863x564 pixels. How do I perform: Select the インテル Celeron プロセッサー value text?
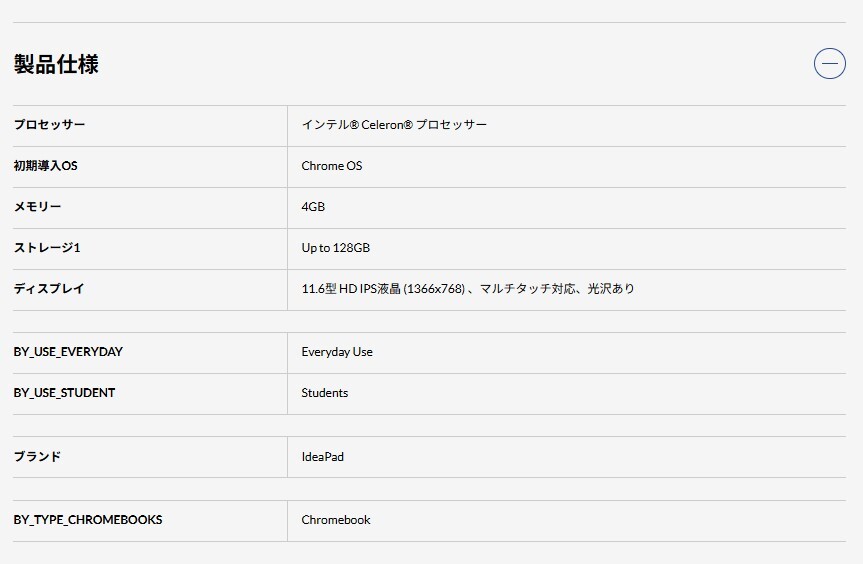click(394, 125)
